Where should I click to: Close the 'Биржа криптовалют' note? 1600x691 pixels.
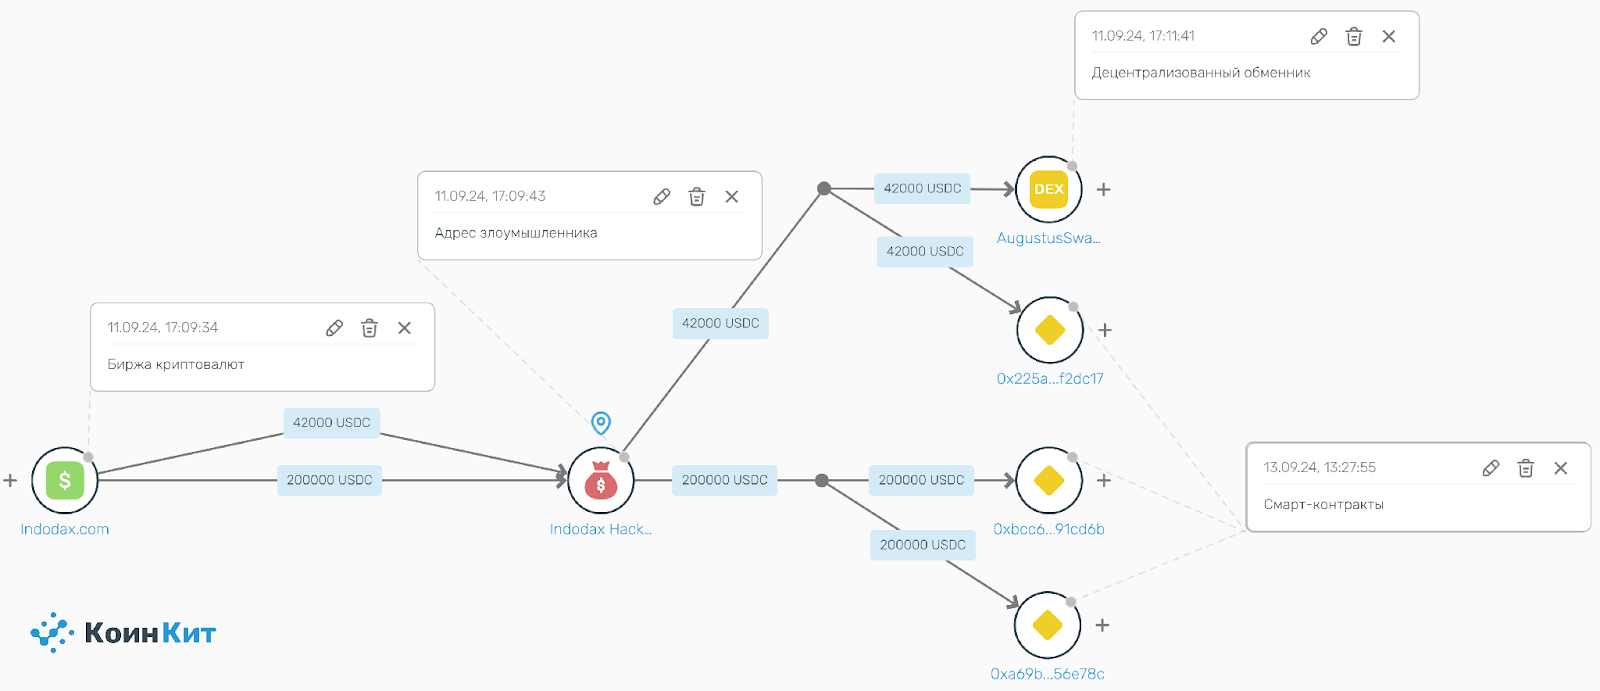tap(404, 328)
